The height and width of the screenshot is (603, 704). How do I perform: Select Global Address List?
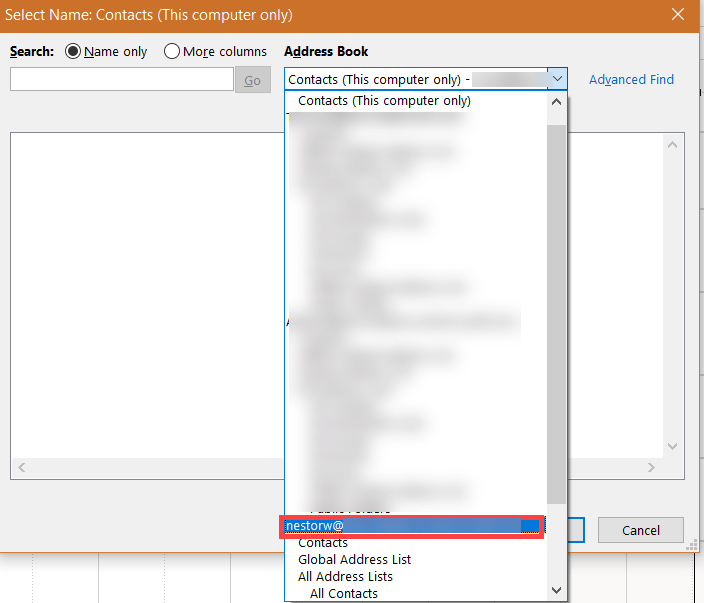[x=354, y=559]
